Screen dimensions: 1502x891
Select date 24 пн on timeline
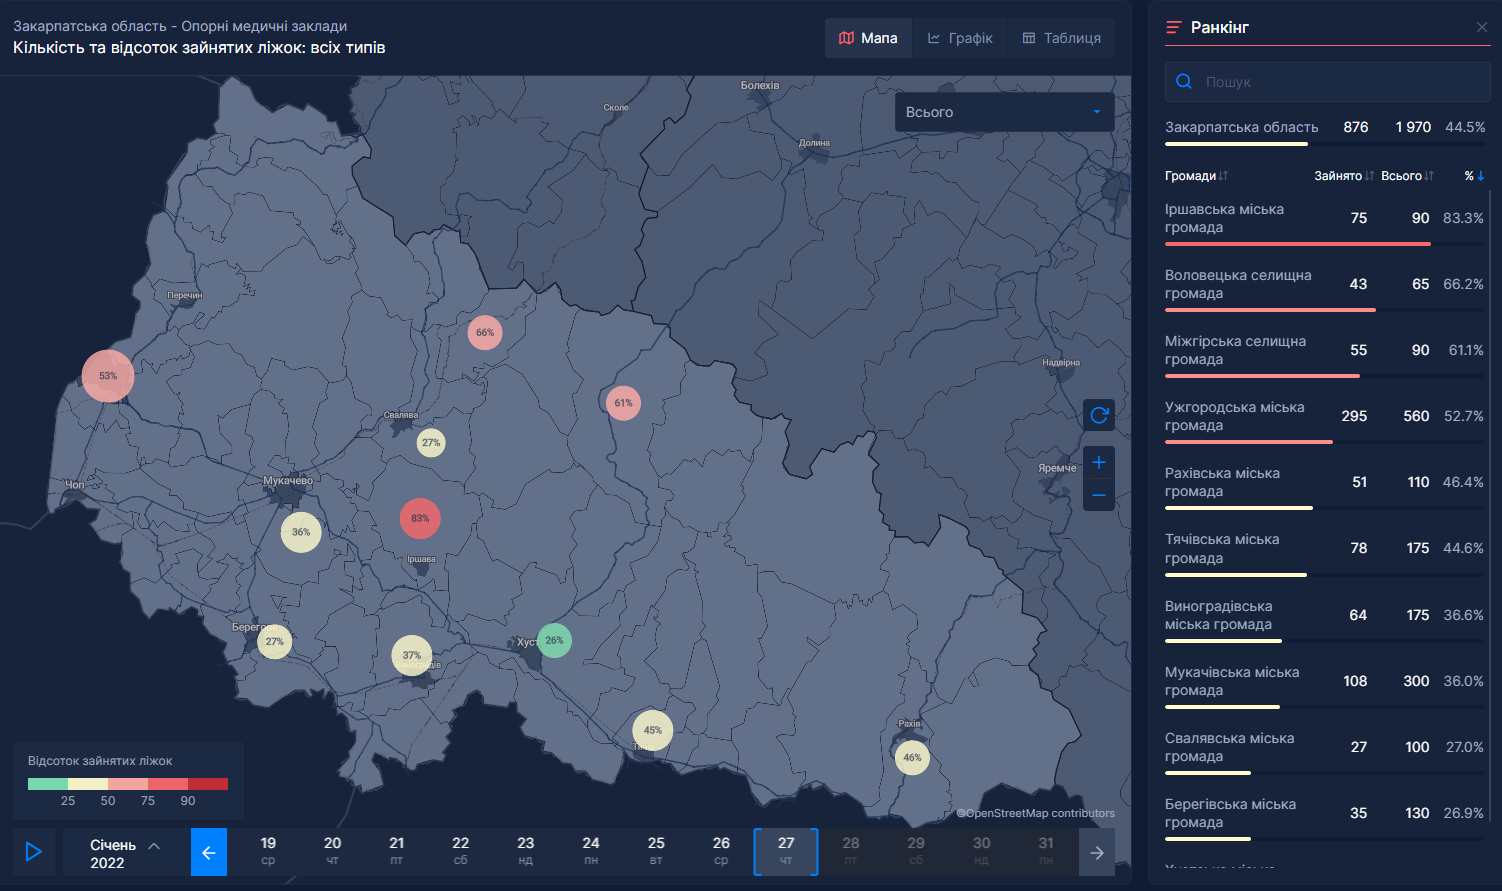point(591,851)
